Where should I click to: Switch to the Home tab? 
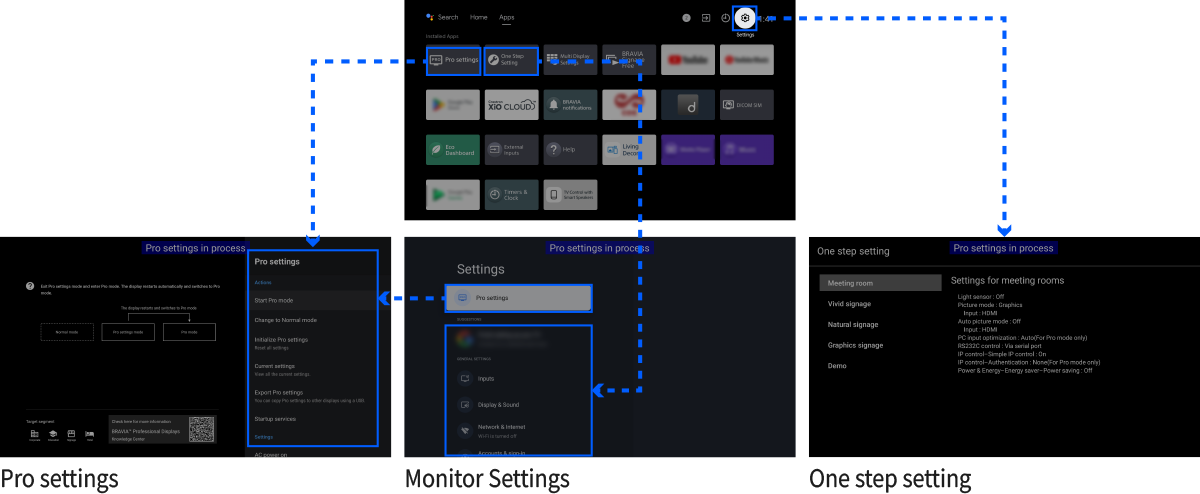(x=479, y=17)
